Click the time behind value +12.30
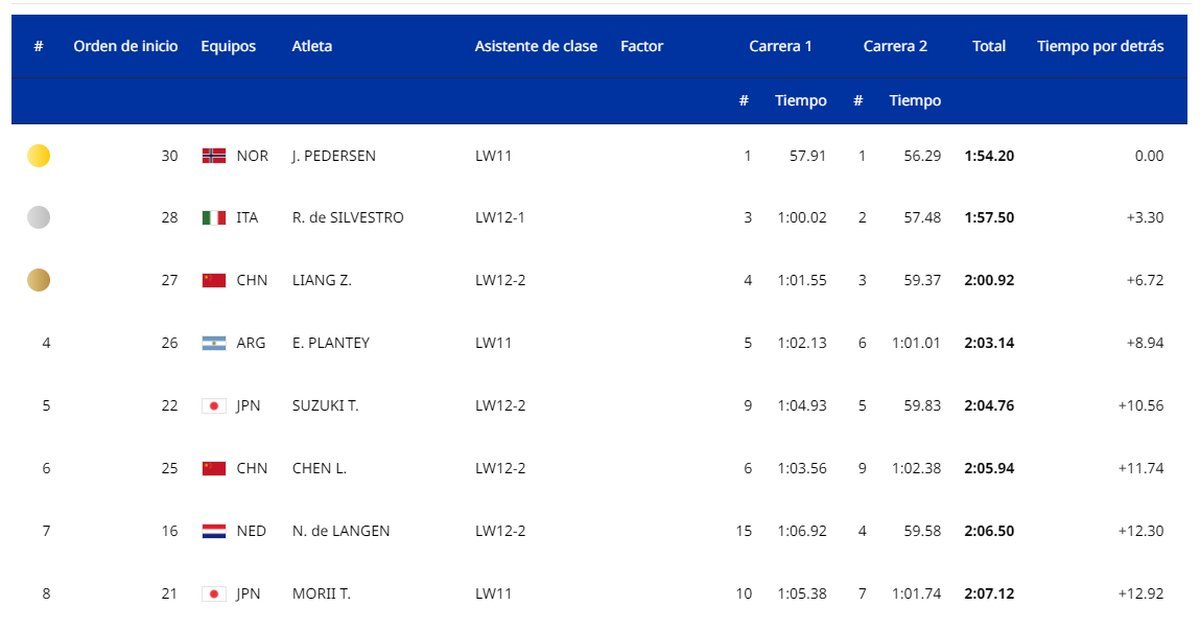Viewport: 1200px width, 629px height. [1140, 531]
